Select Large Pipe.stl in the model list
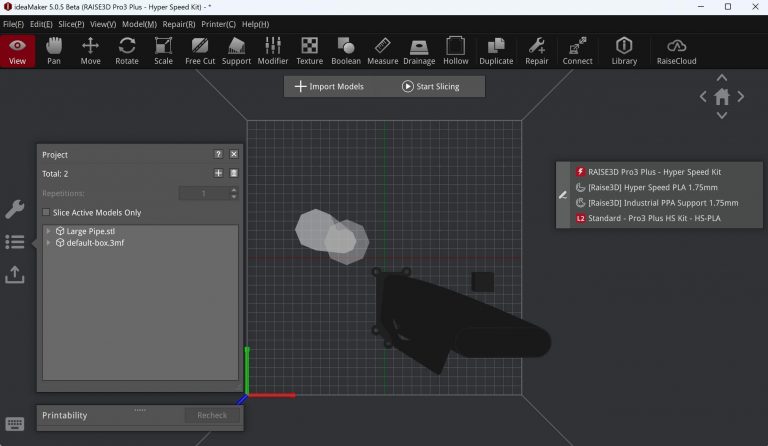 click(x=91, y=231)
